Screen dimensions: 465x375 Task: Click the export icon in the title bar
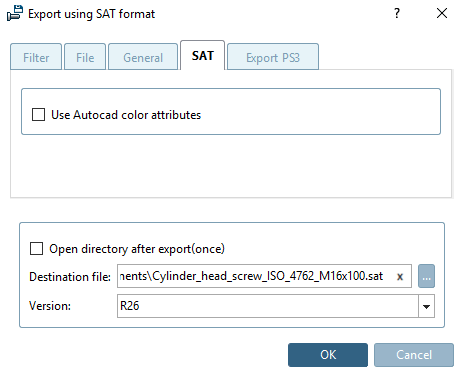(15, 14)
